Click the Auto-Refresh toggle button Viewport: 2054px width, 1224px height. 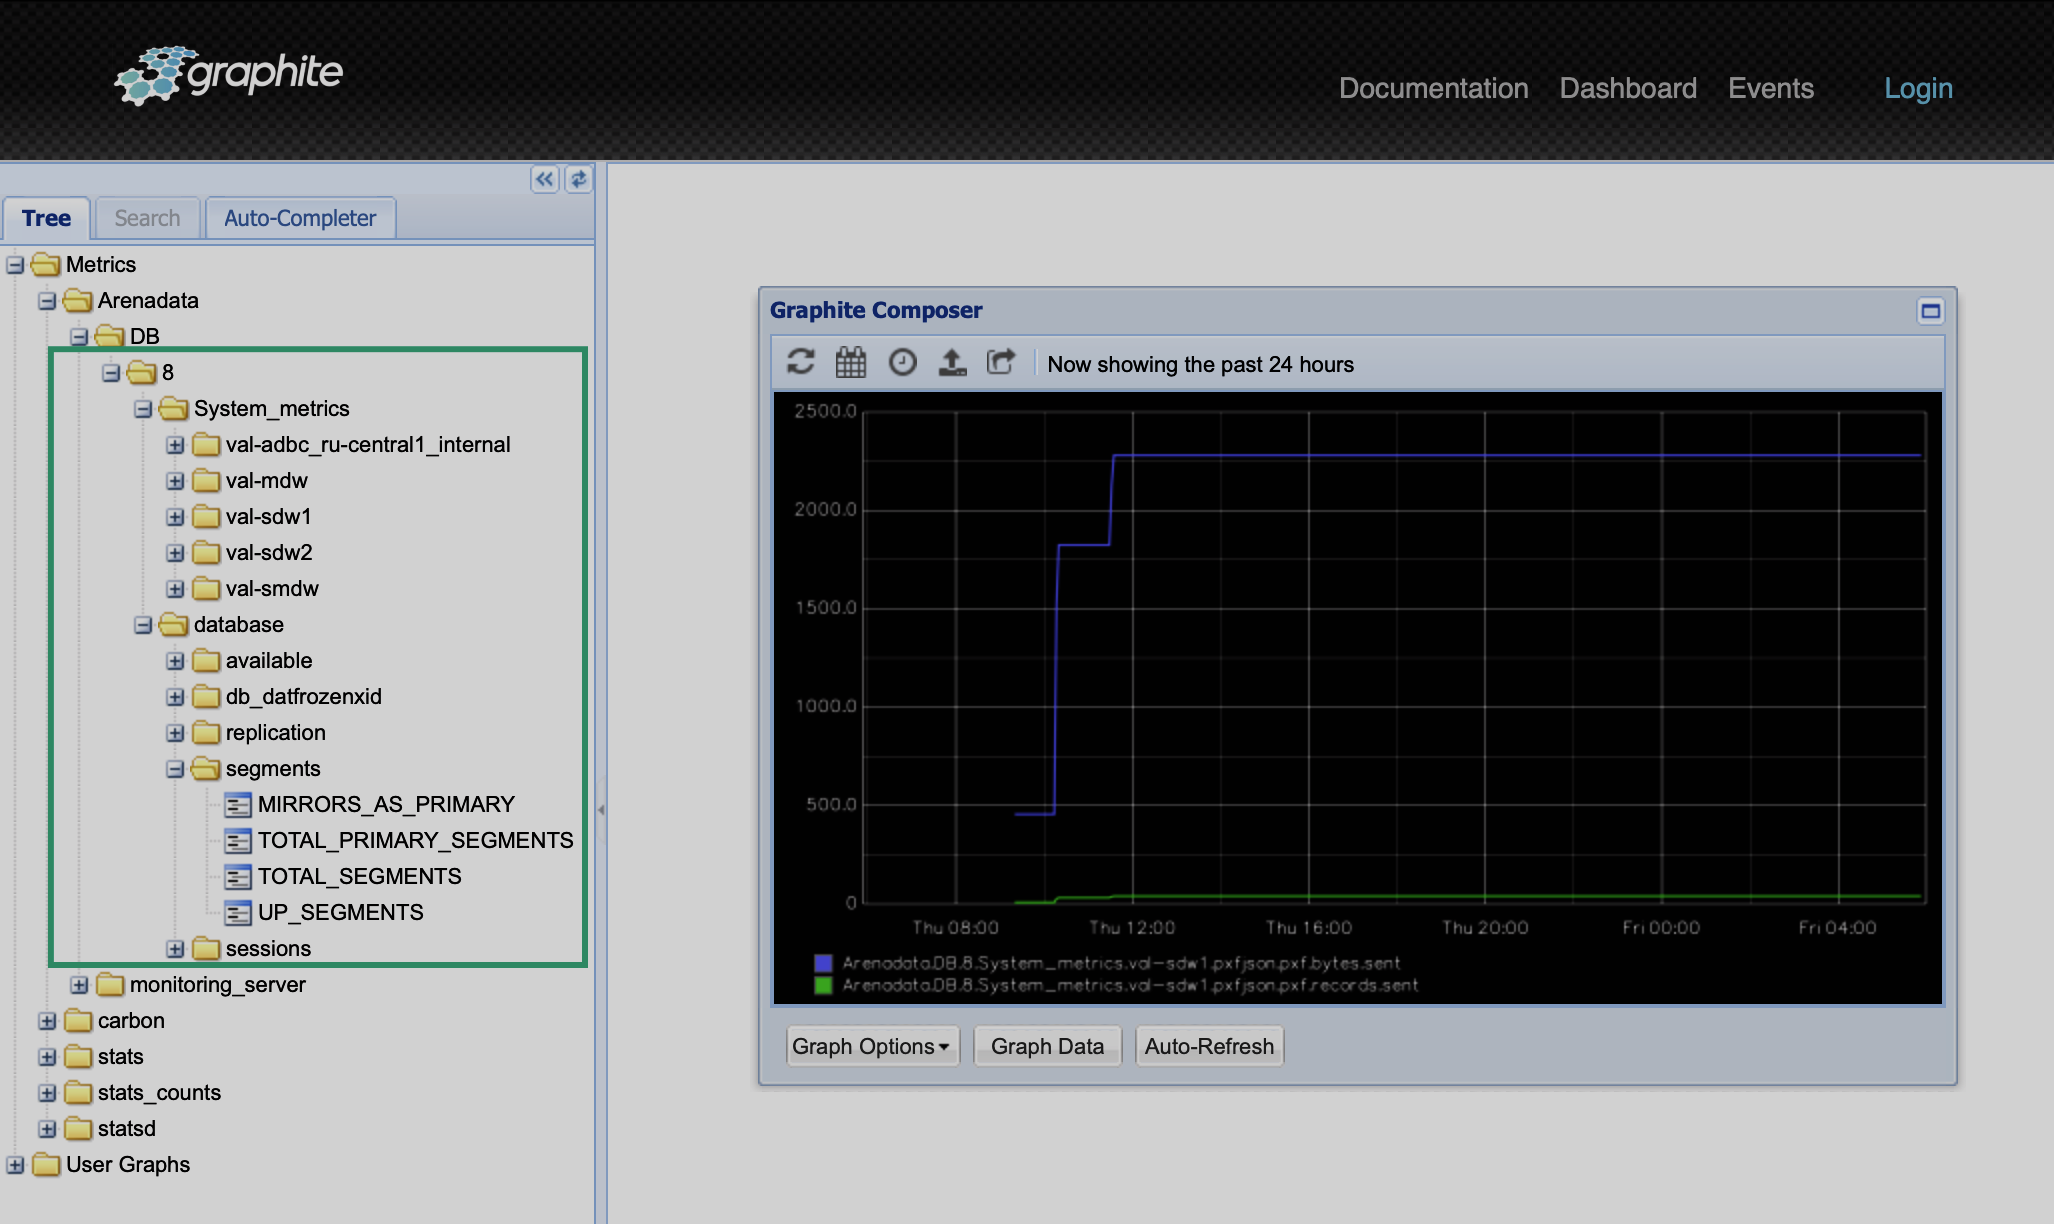(x=1208, y=1046)
